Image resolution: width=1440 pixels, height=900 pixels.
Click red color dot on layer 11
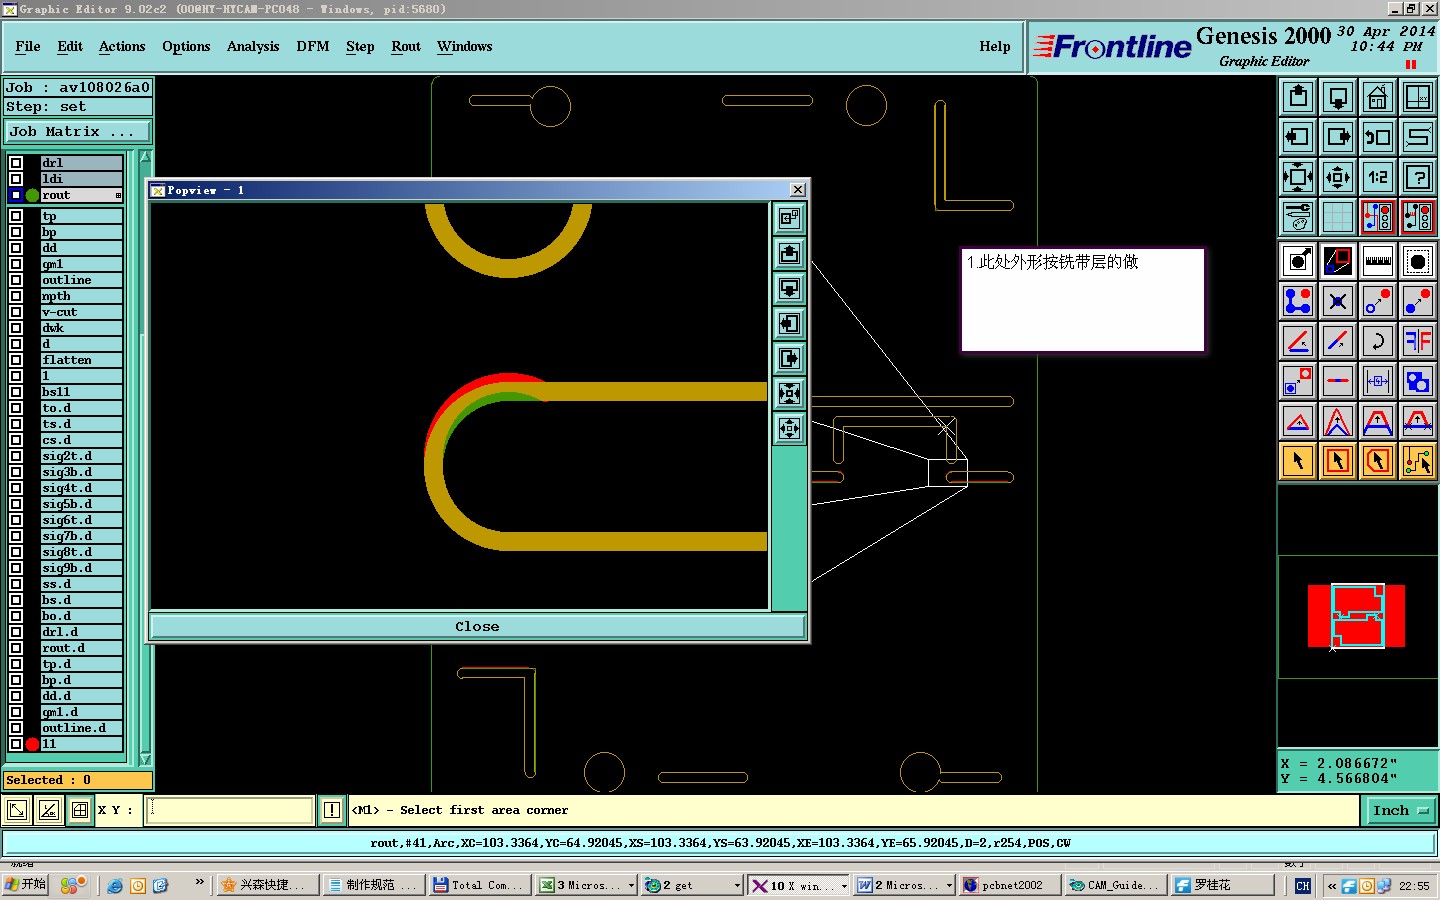pyautogui.click(x=33, y=744)
